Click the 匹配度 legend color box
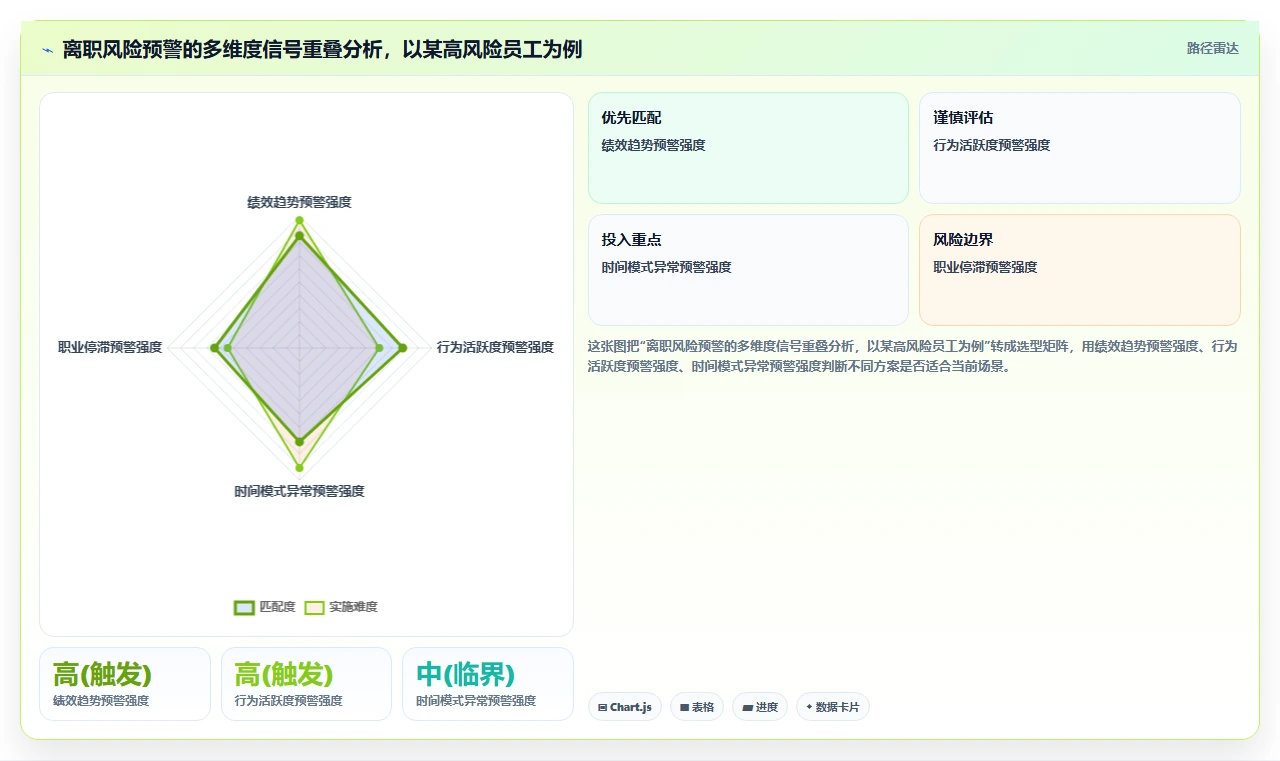1280x761 pixels. (244, 607)
